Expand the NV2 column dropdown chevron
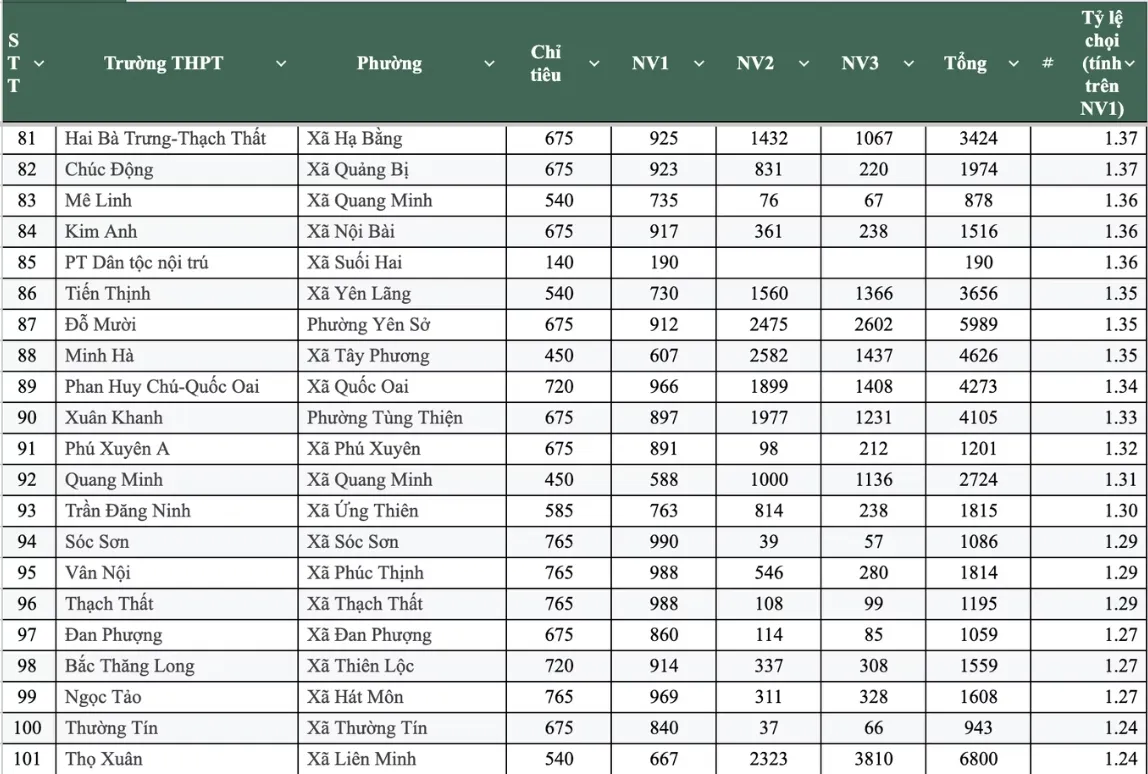Image resolution: width=1148 pixels, height=774 pixels. coord(804,63)
